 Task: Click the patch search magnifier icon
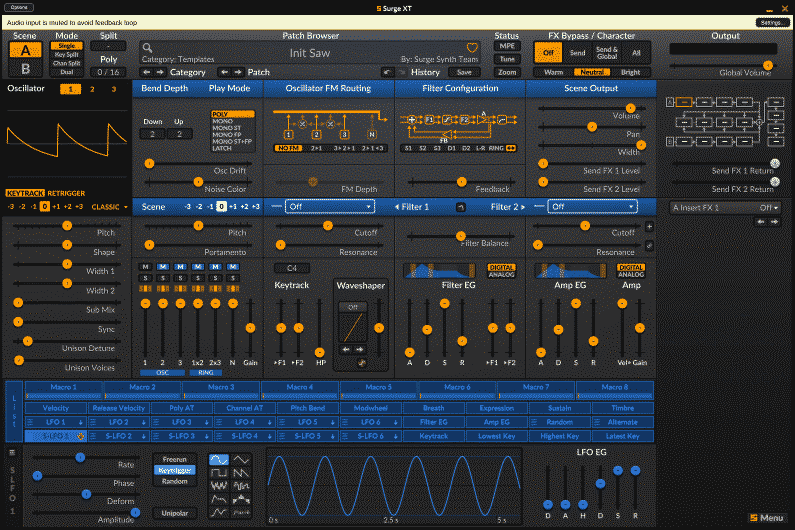[147, 47]
